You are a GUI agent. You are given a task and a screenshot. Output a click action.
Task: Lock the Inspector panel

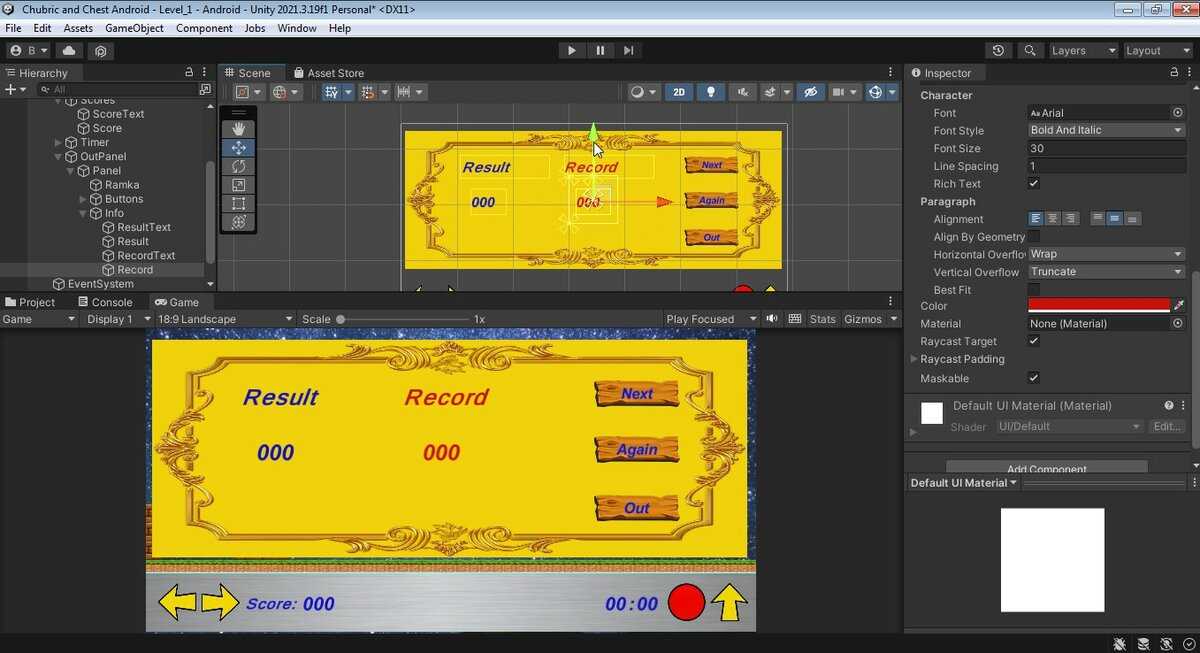[x=1175, y=73]
